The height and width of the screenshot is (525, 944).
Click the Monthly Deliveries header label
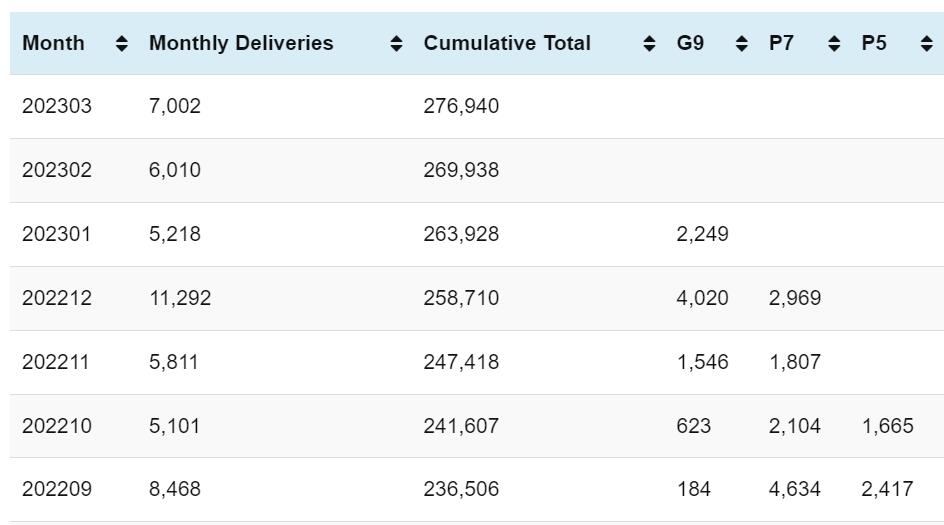pos(241,43)
